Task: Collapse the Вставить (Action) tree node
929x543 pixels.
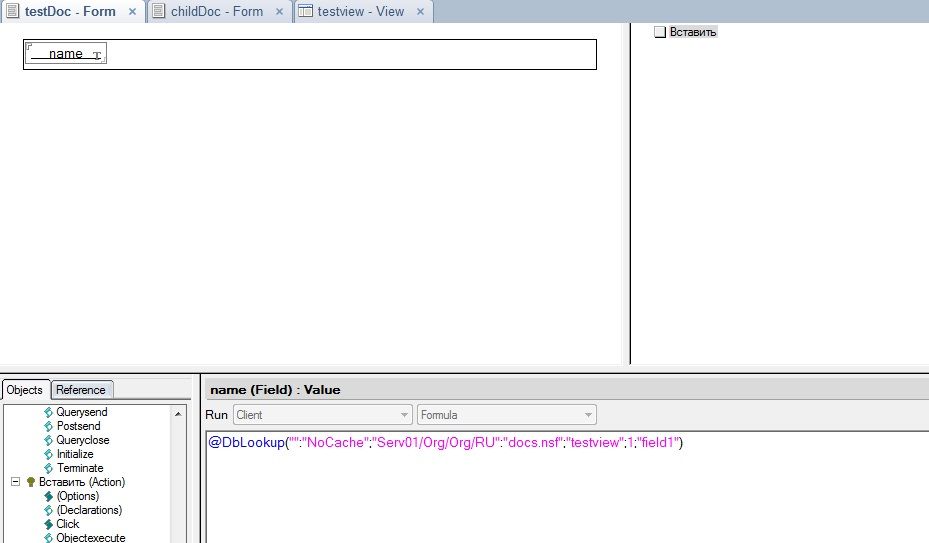Action: point(15,482)
